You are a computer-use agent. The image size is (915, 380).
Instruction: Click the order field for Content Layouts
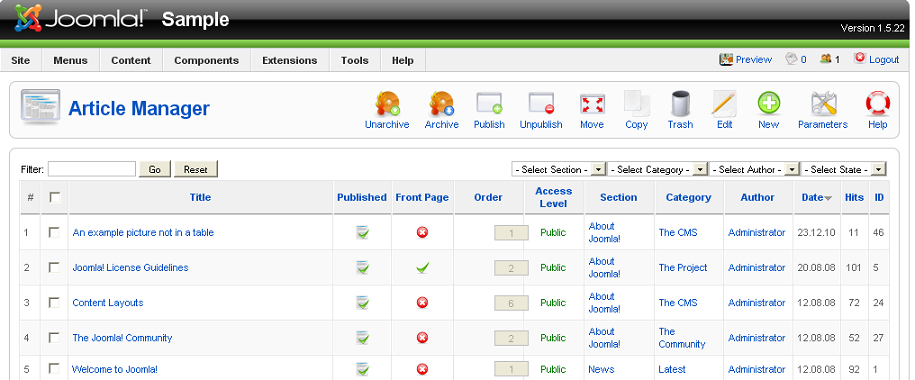coord(511,303)
